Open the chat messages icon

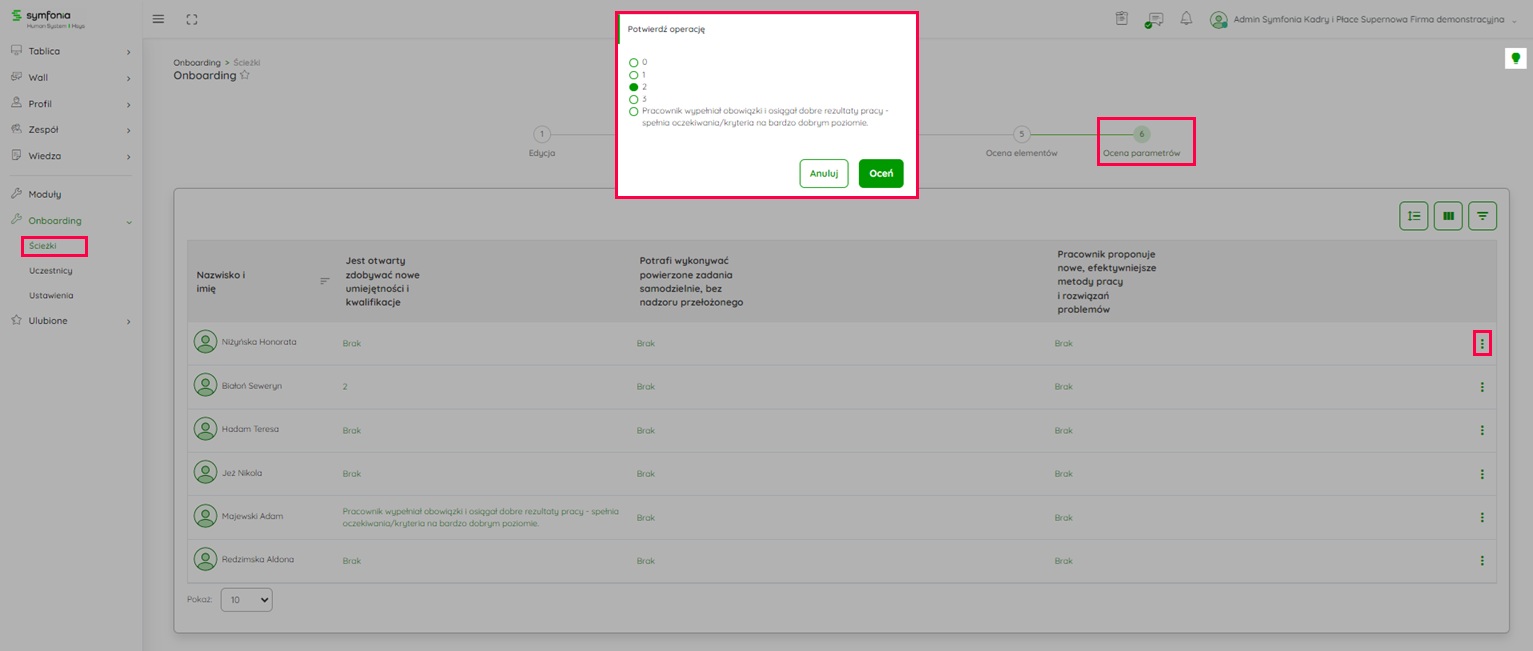pos(1155,19)
